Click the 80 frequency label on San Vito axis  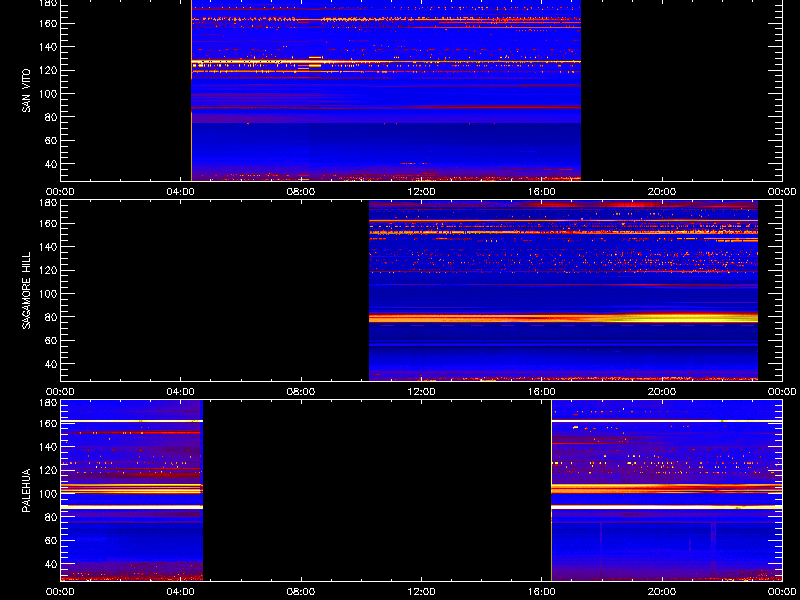click(x=51, y=117)
